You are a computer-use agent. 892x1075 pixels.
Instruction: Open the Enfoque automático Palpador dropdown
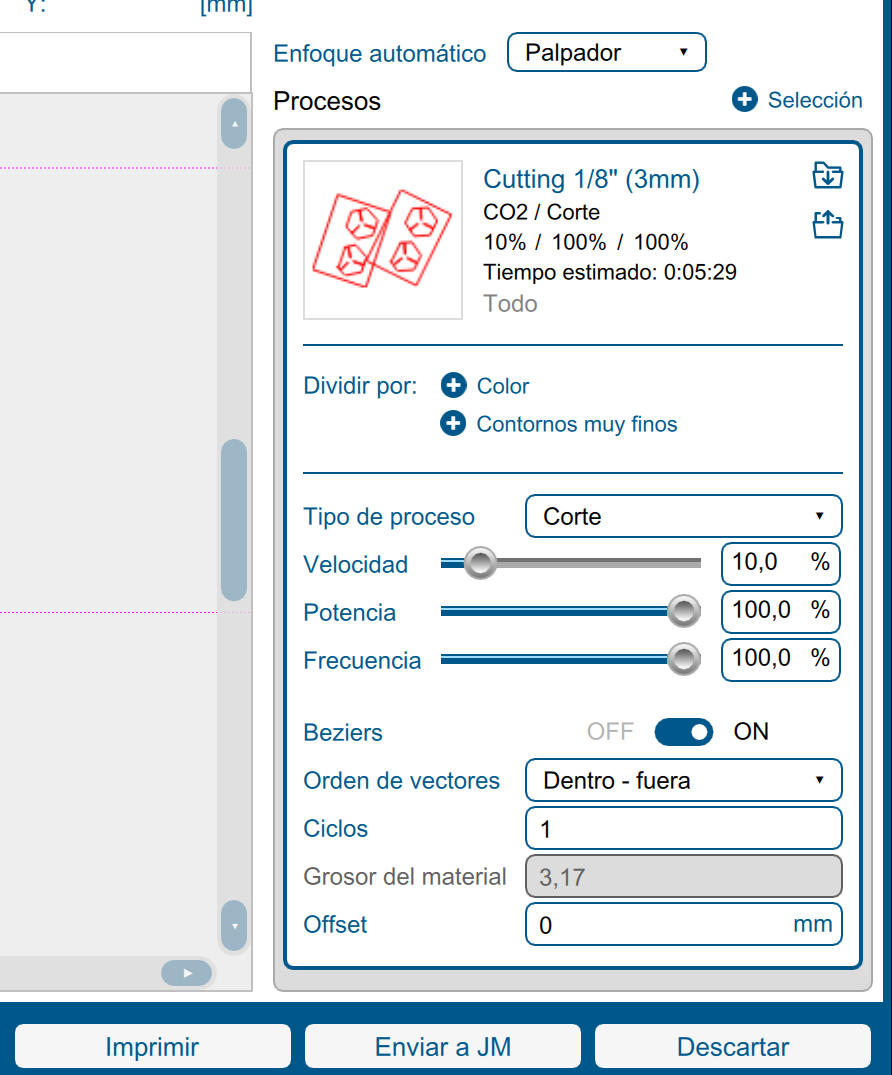click(x=607, y=53)
